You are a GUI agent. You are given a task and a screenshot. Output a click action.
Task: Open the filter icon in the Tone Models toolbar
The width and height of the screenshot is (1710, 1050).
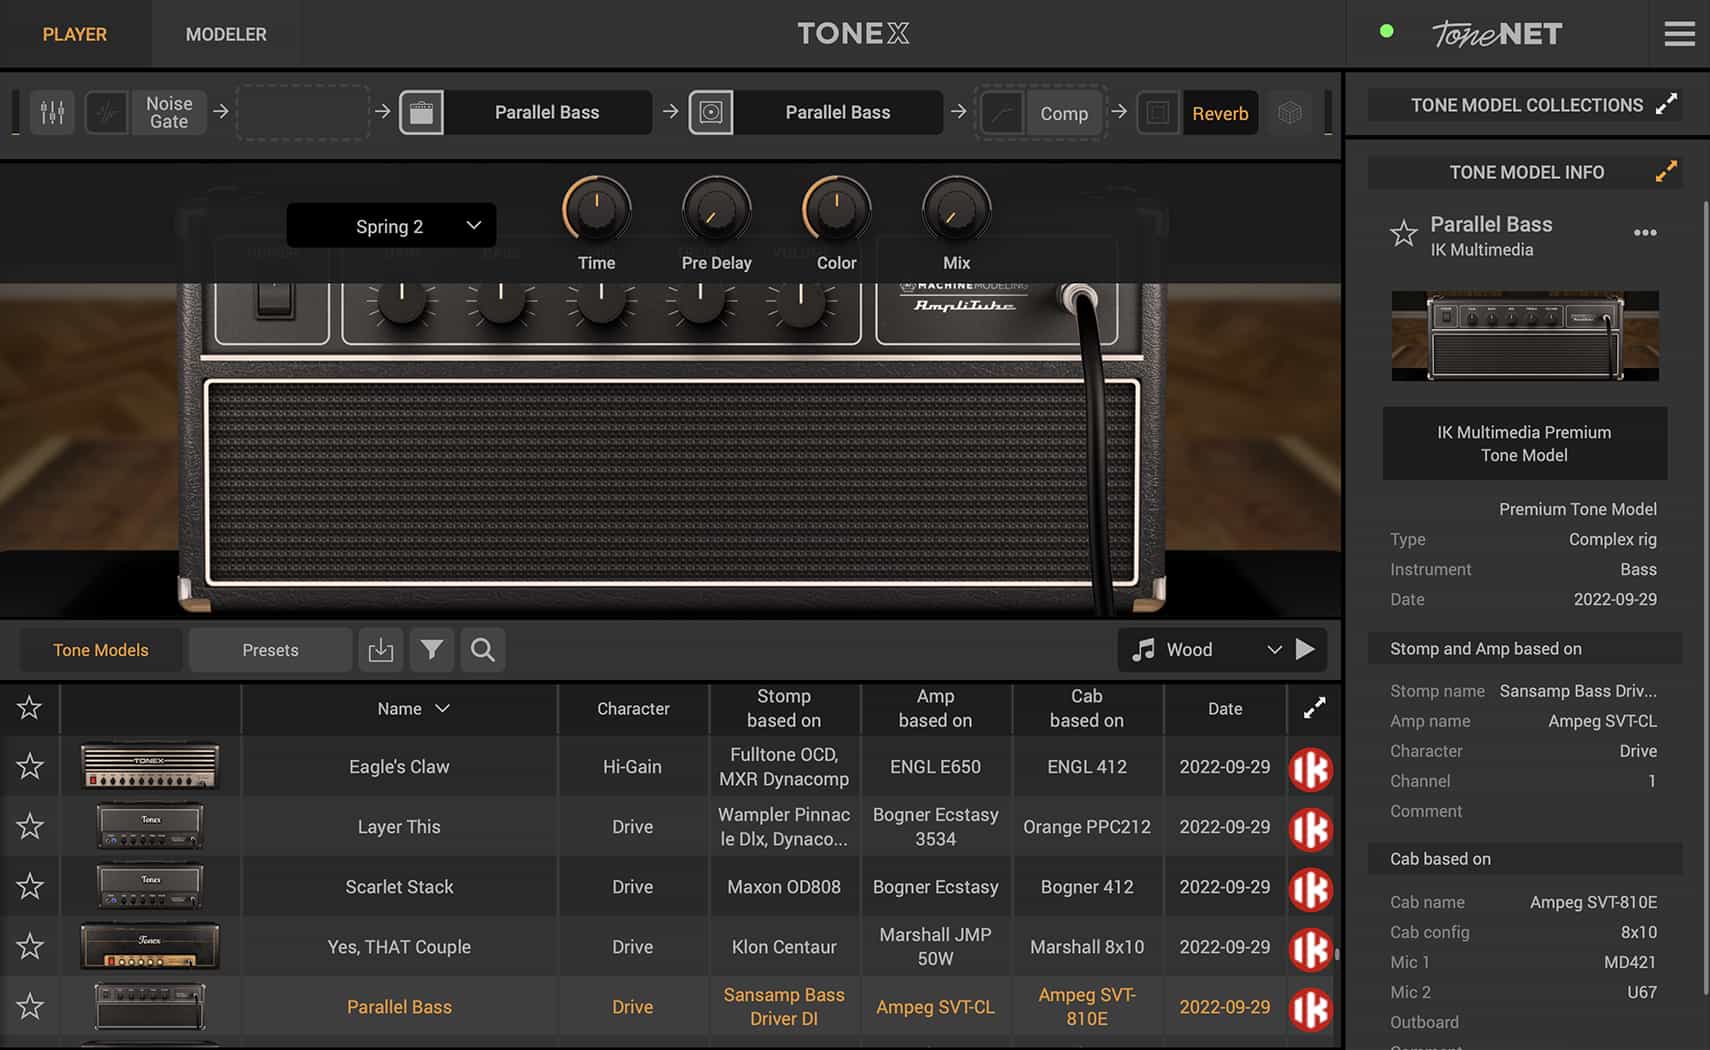pos(432,650)
